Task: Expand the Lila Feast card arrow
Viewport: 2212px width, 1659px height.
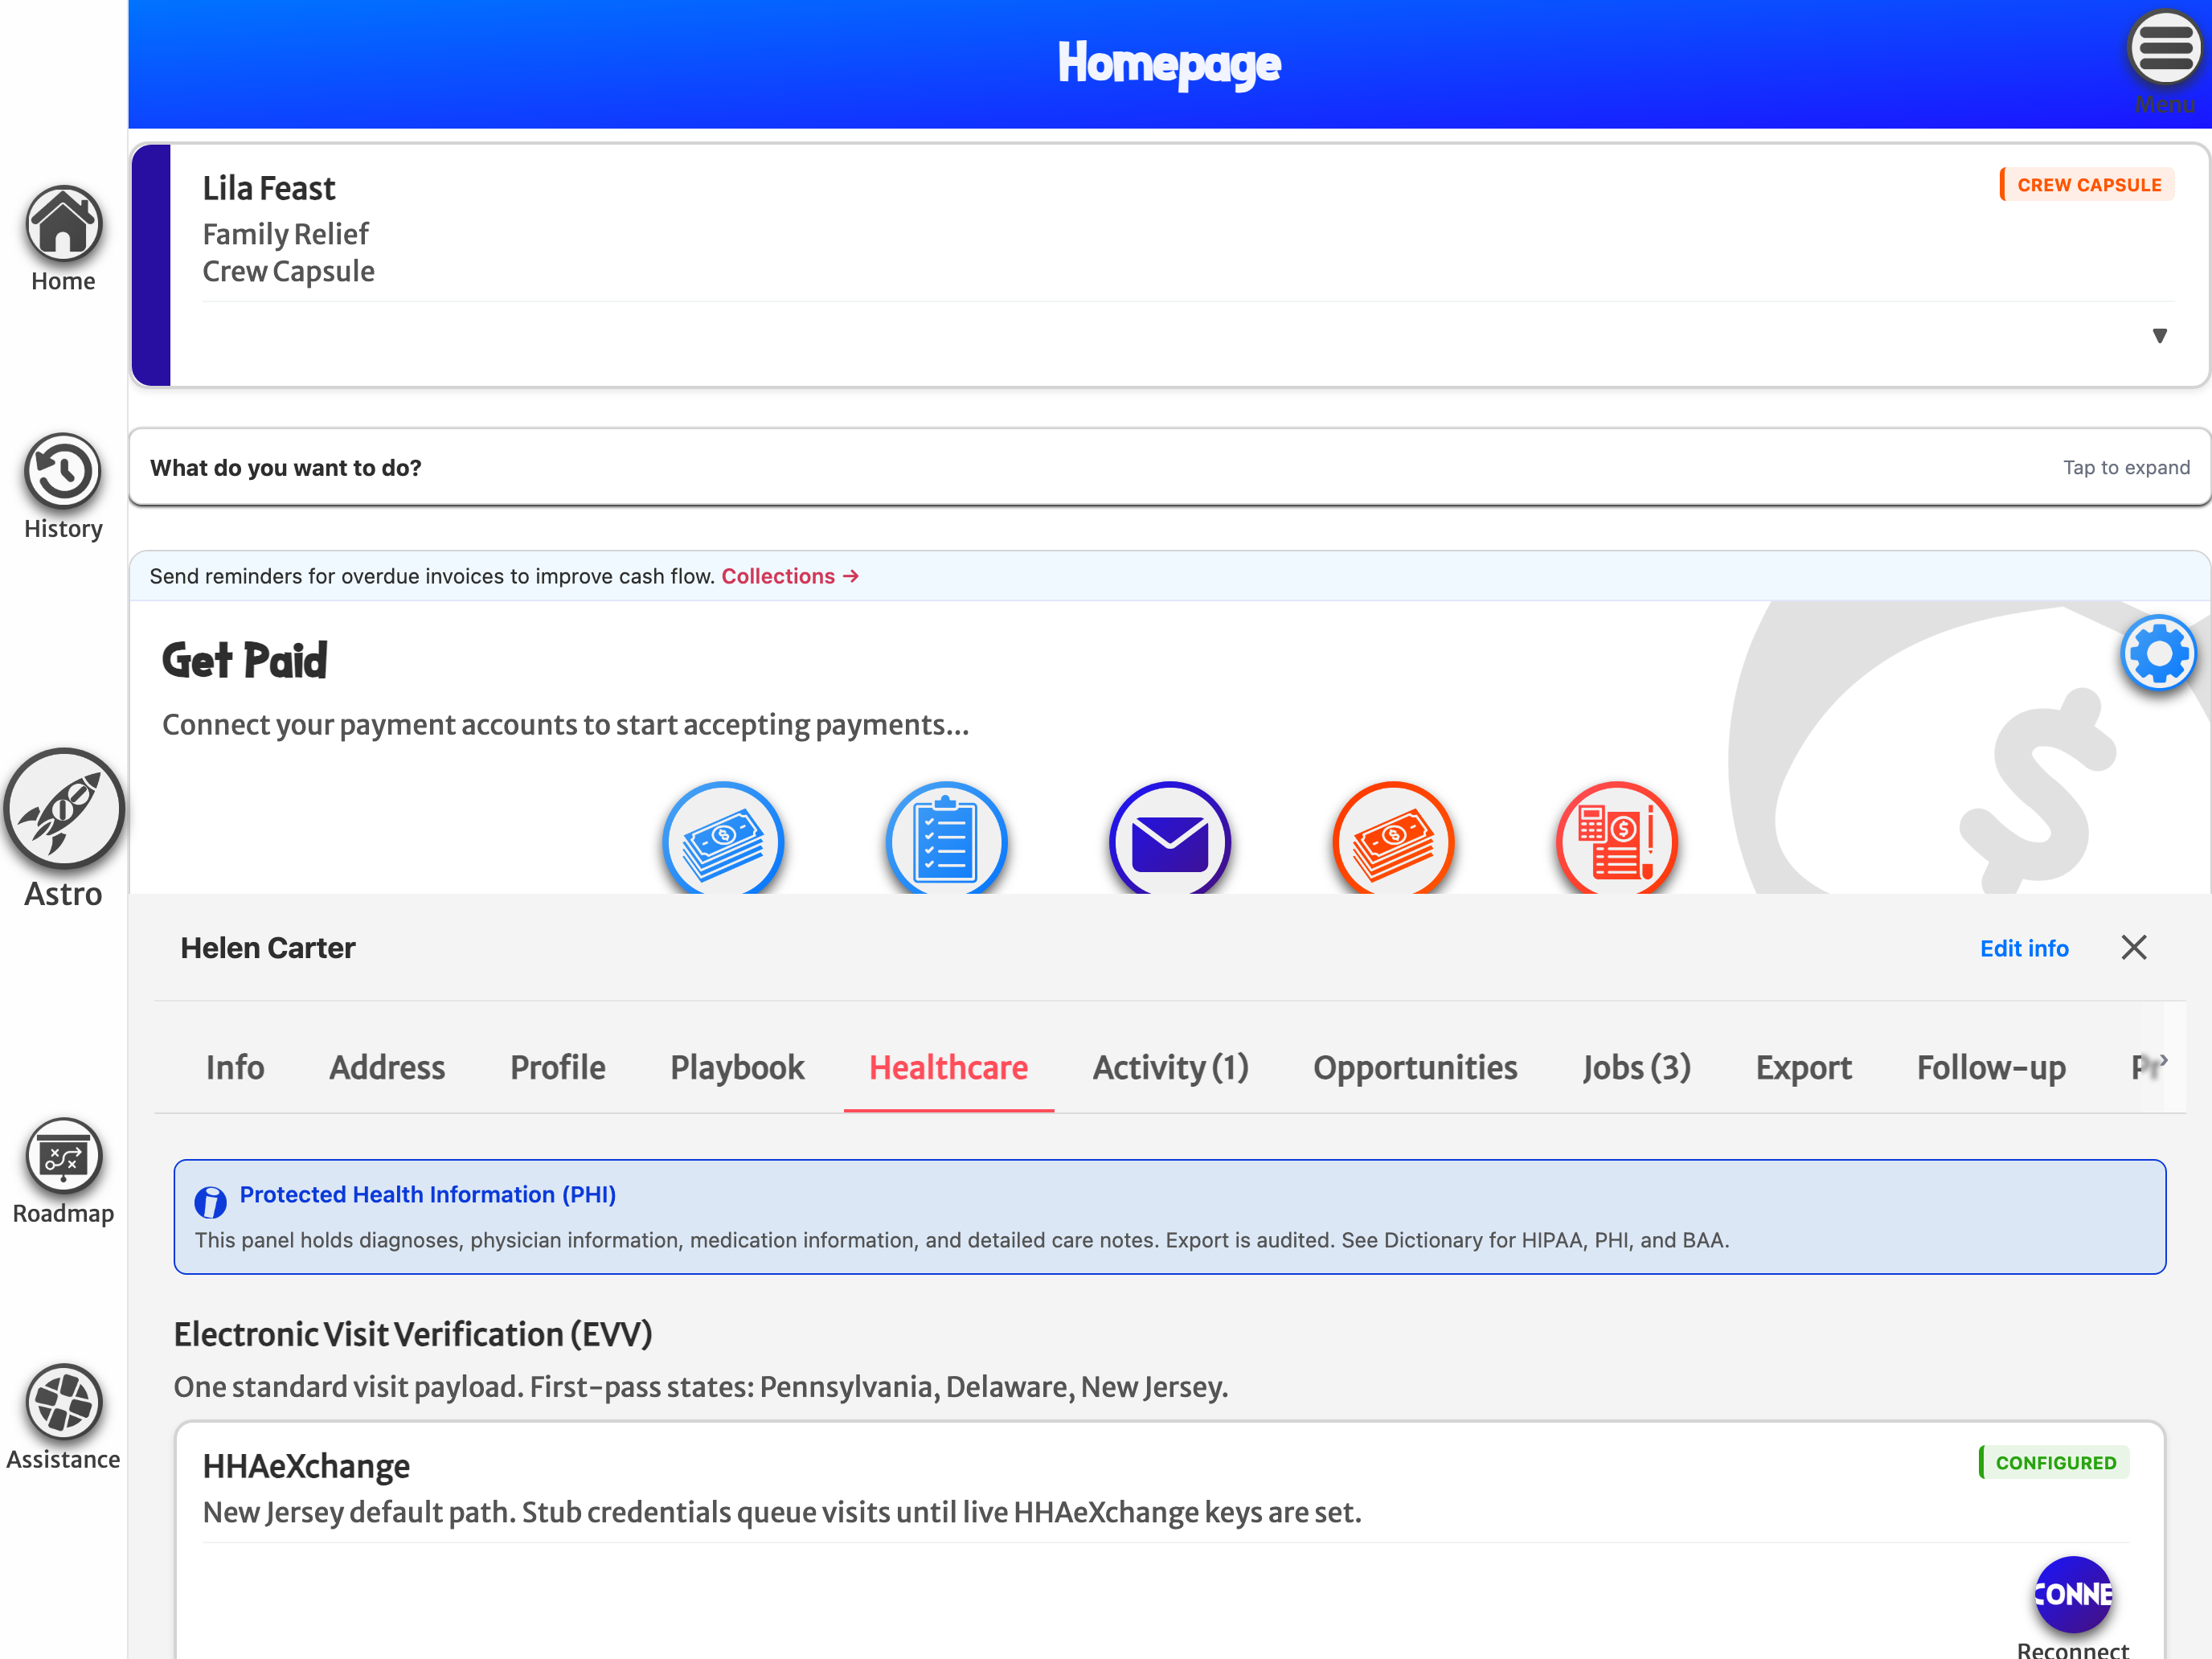Action: pos(2160,336)
